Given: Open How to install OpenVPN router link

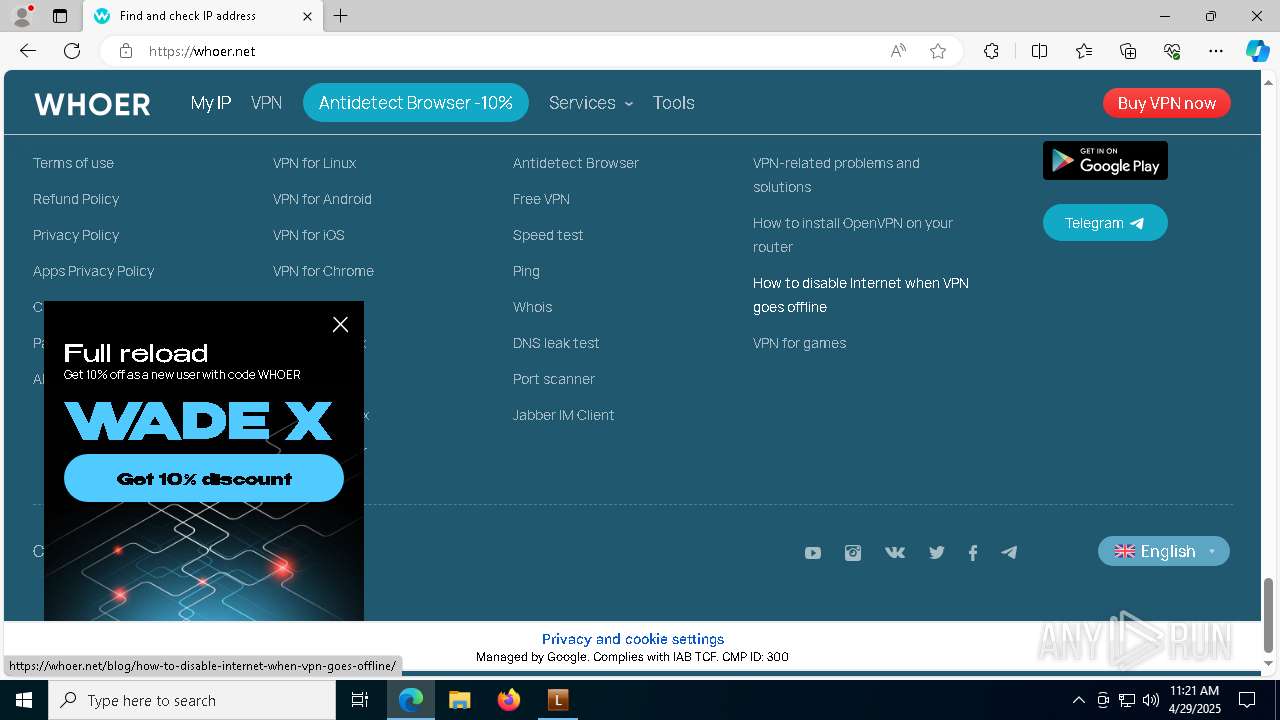Looking at the screenshot, I should click(853, 235).
